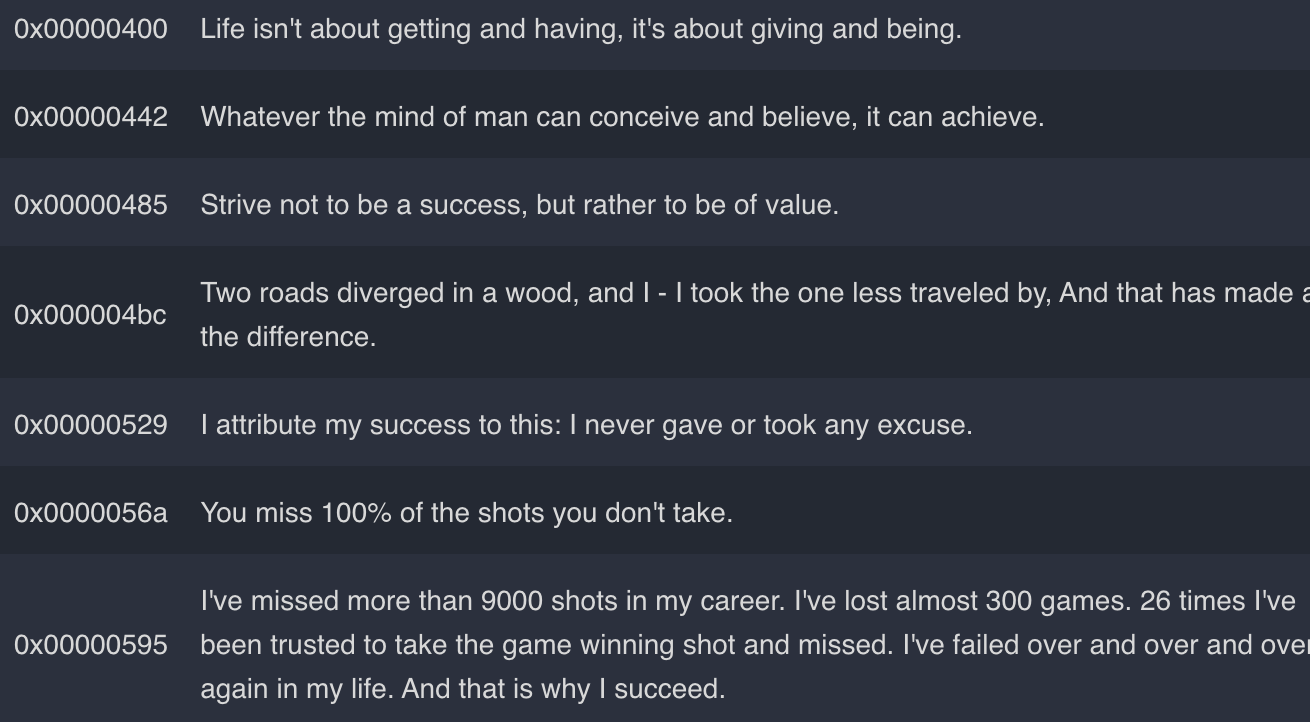1310x722 pixels.
Task: Select the "Strive not to be a success" string
Action: click(x=519, y=205)
